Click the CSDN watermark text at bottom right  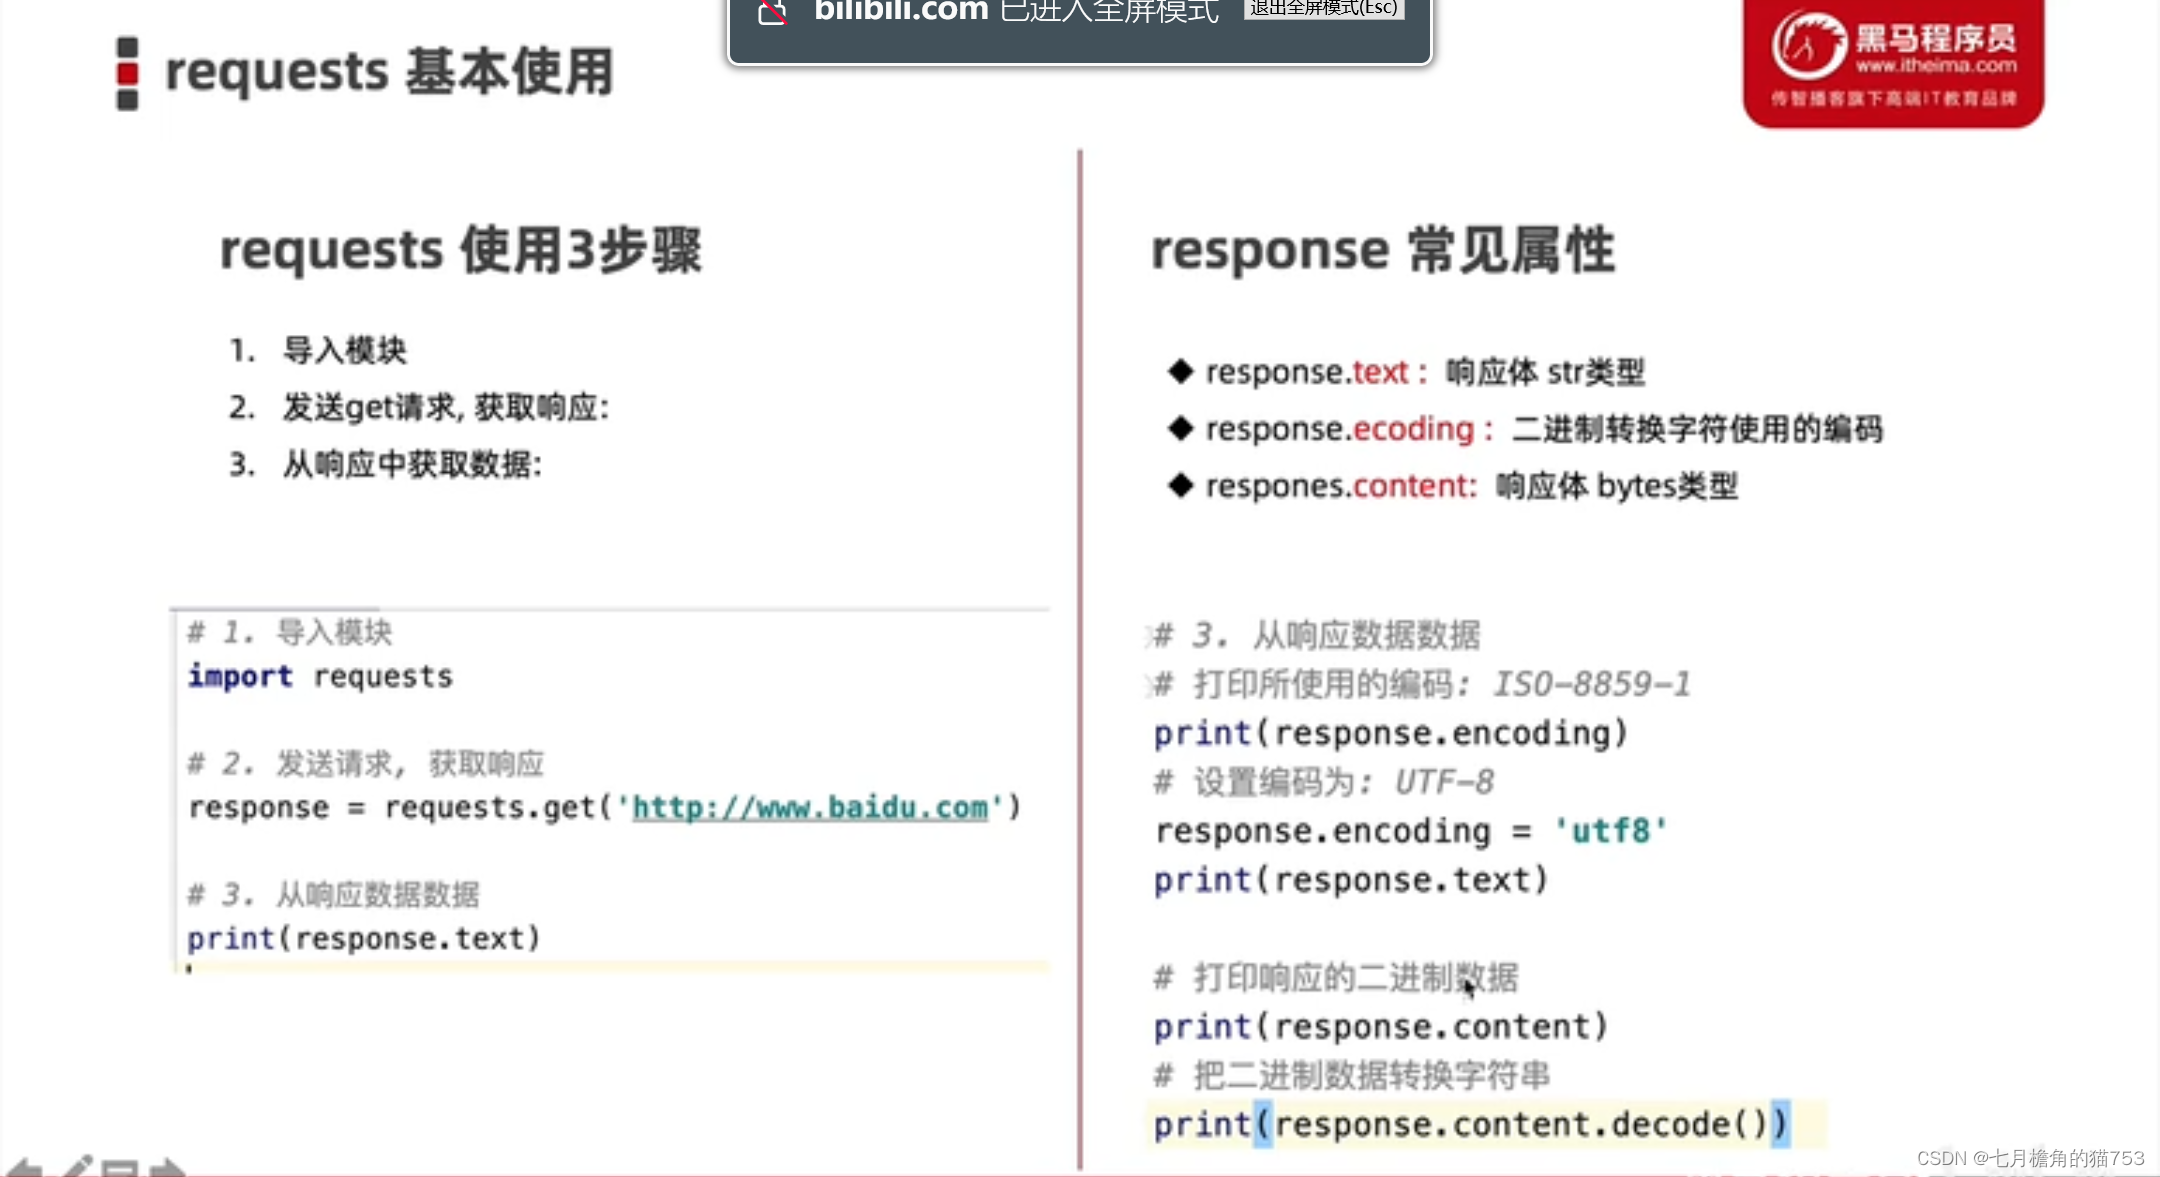2030,1158
